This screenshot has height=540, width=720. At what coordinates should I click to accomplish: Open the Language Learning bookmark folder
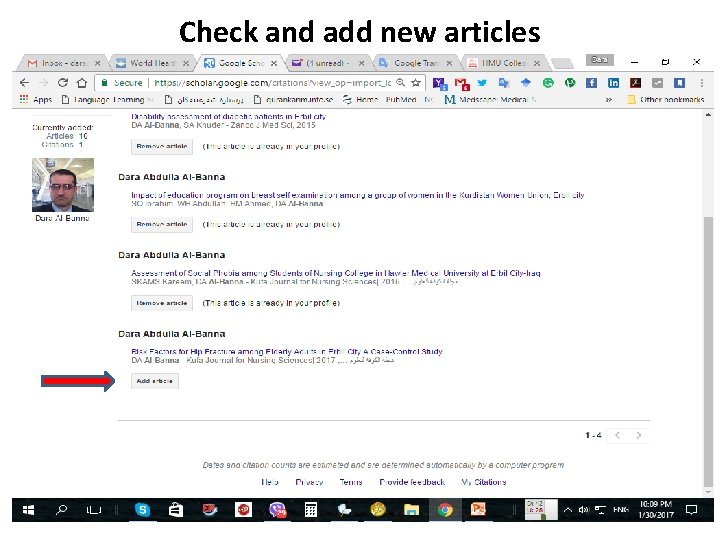pos(107,100)
